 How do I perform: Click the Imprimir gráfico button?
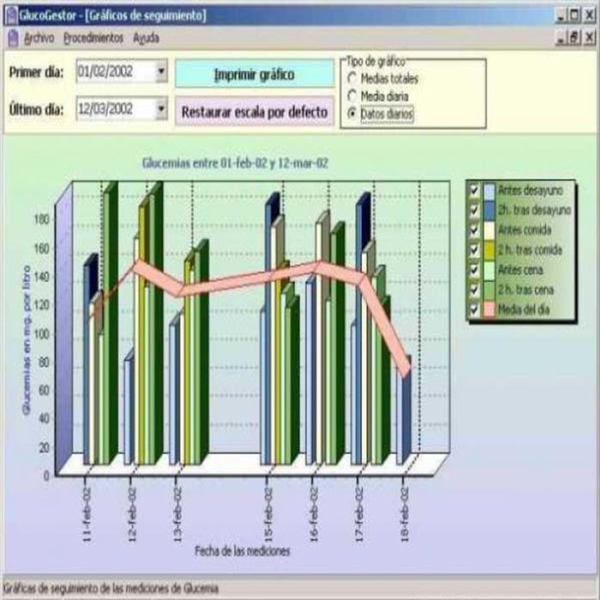tap(254, 73)
